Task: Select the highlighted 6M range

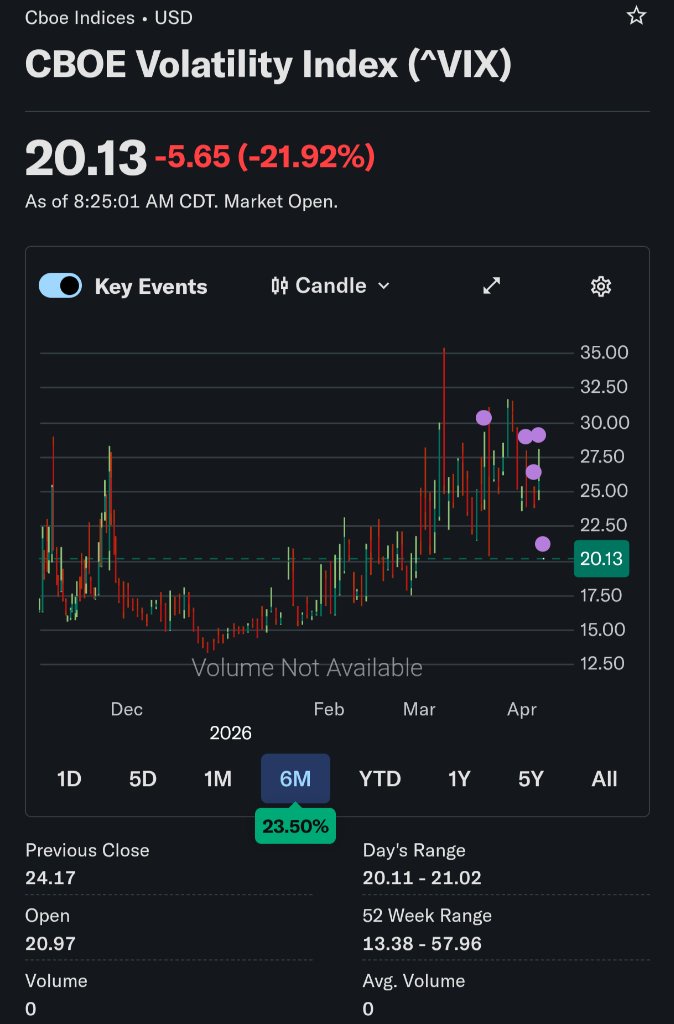Action: coord(295,779)
